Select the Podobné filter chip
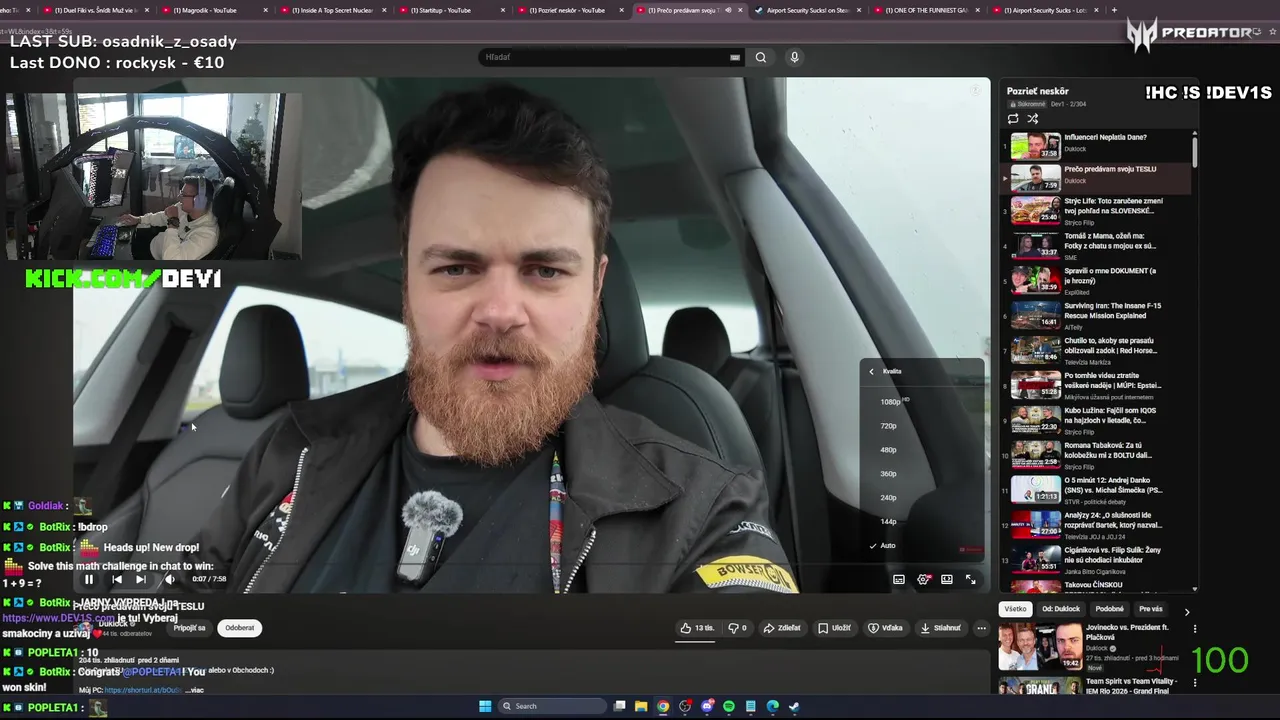This screenshot has width=1280, height=720. [1109, 609]
